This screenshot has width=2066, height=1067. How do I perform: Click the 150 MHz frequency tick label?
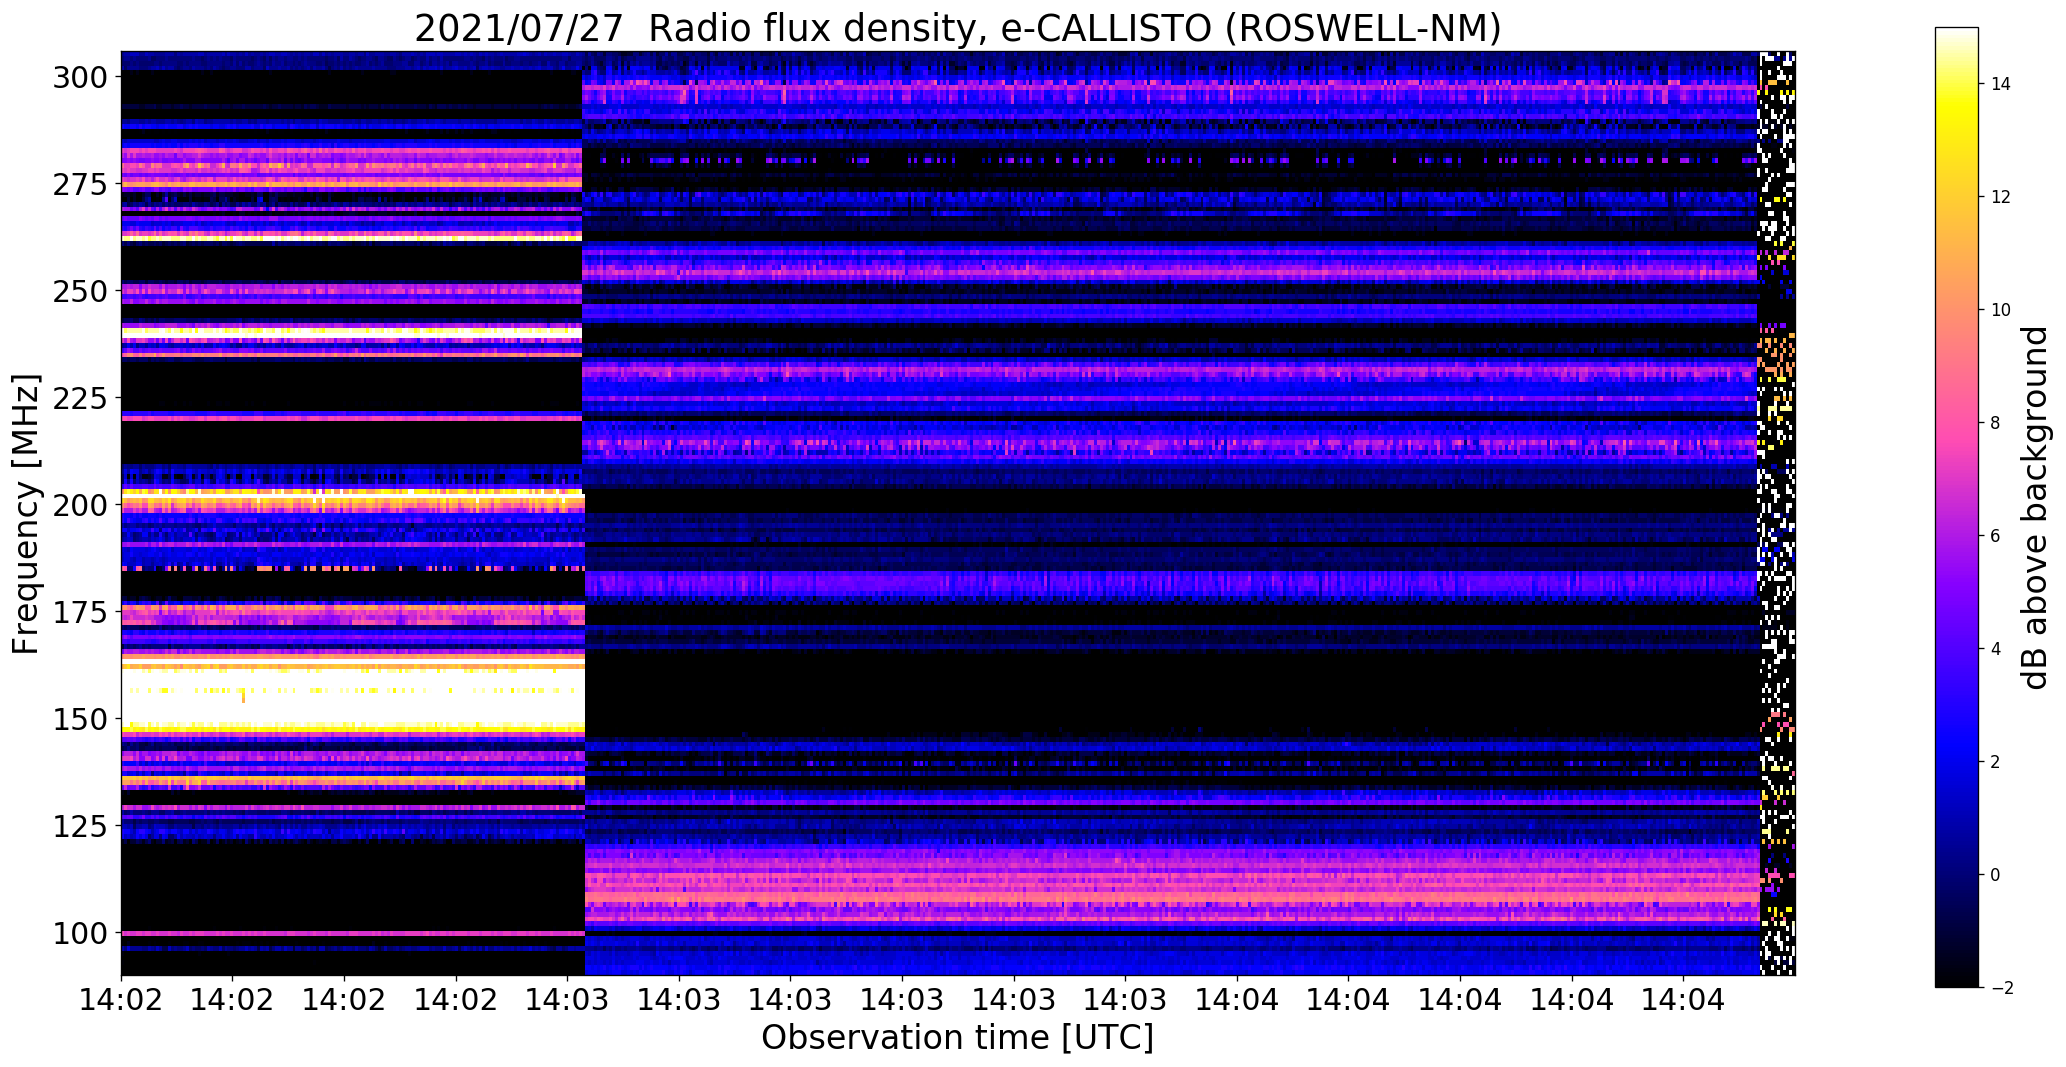click(80, 719)
